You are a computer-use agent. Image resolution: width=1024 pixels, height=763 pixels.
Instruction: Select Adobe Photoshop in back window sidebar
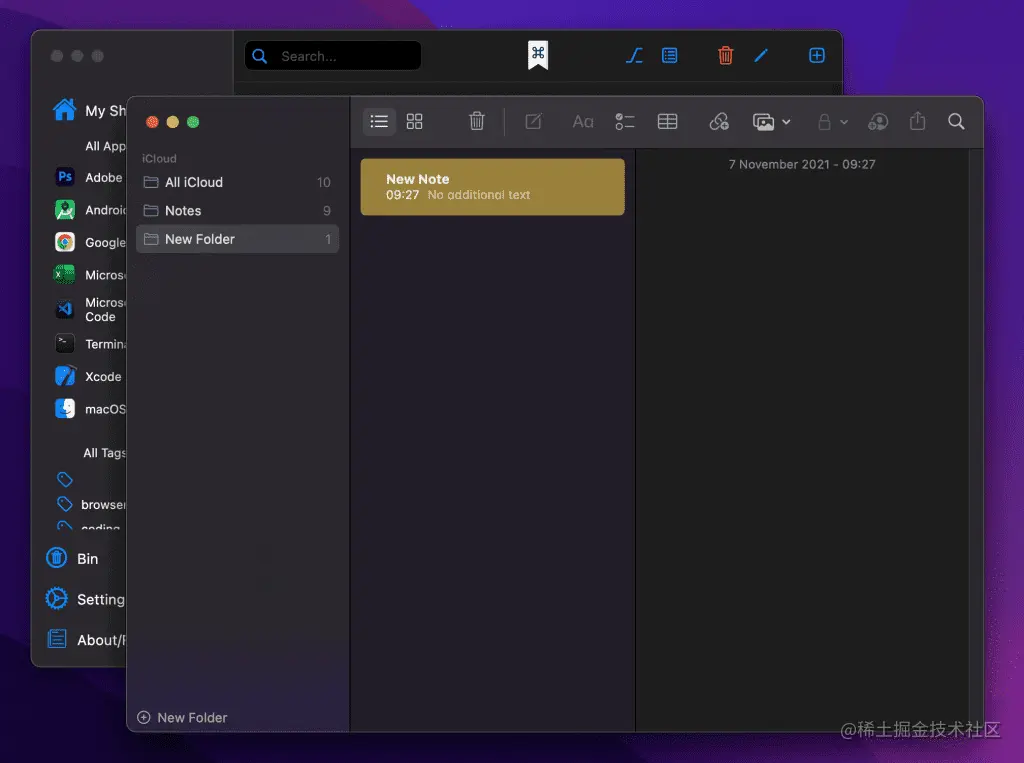coord(89,177)
